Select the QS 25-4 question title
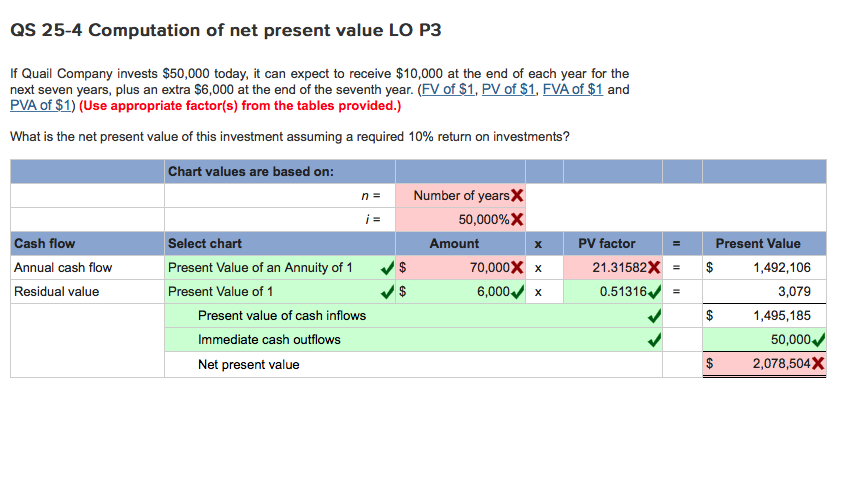The width and height of the screenshot is (860, 480). point(225,30)
